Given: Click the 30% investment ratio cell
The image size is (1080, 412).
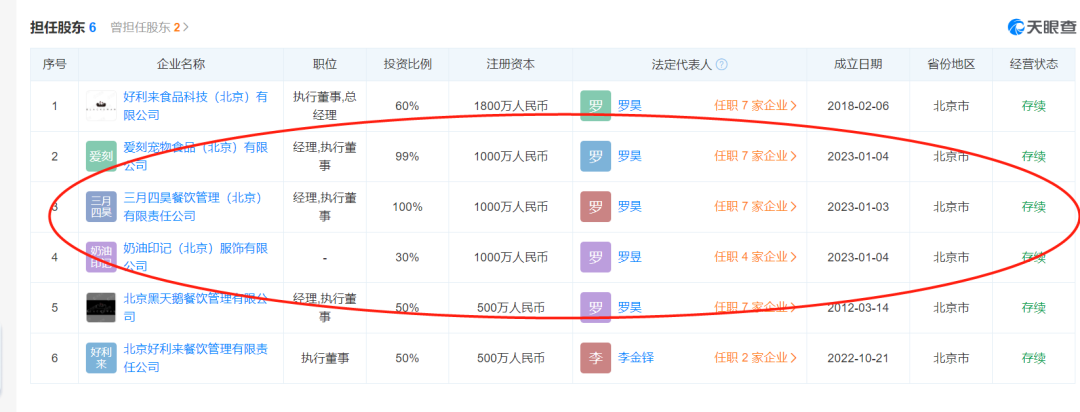Looking at the screenshot, I should coord(407,257).
